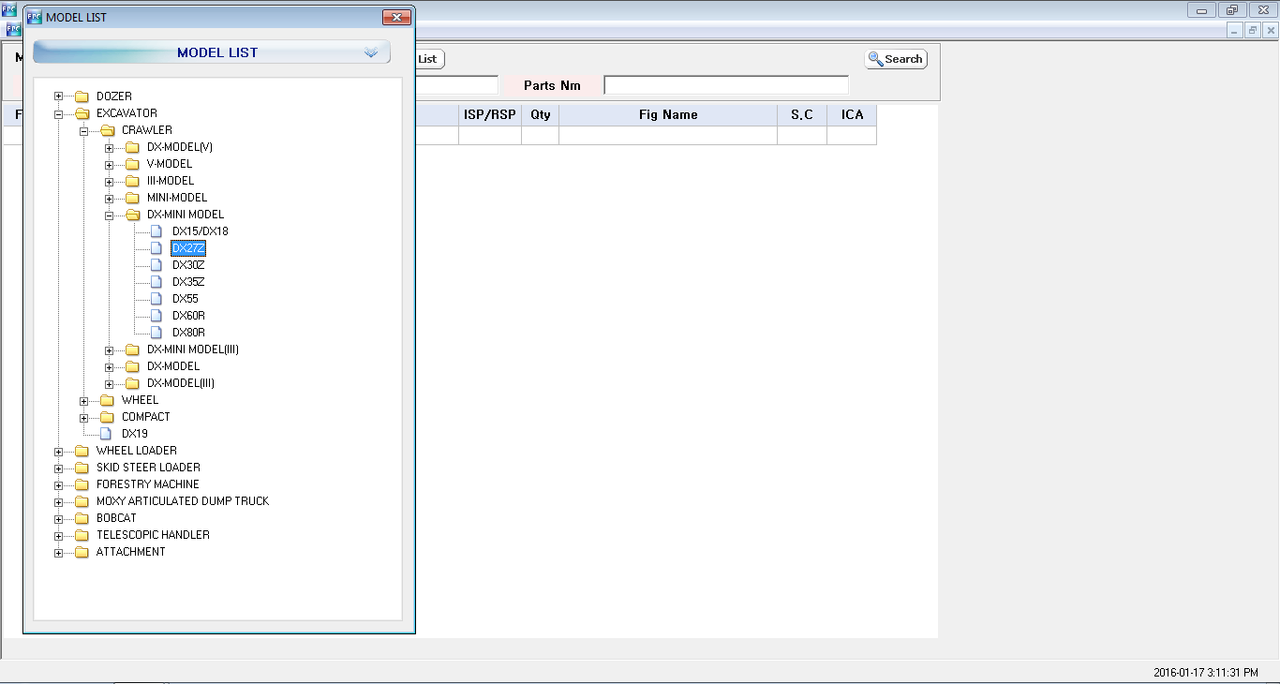Expand the WHEEL LOADER node
The width and height of the screenshot is (1280, 684).
click(x=58, y=451)
